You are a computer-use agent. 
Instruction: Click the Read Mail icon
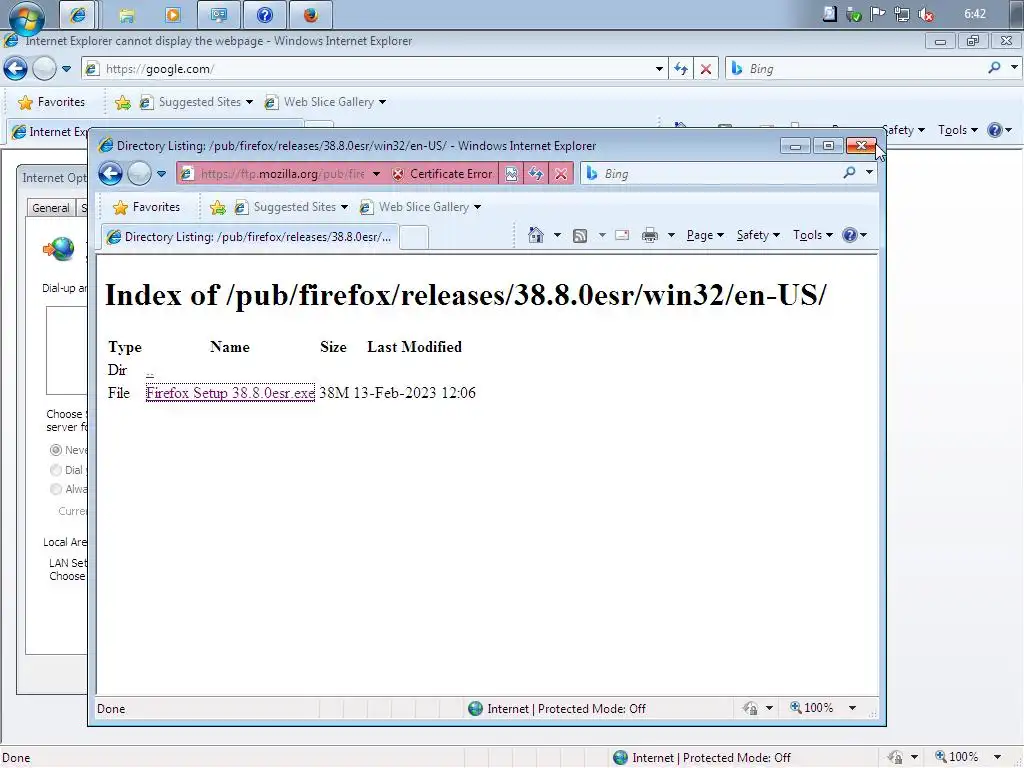[622, 235]
